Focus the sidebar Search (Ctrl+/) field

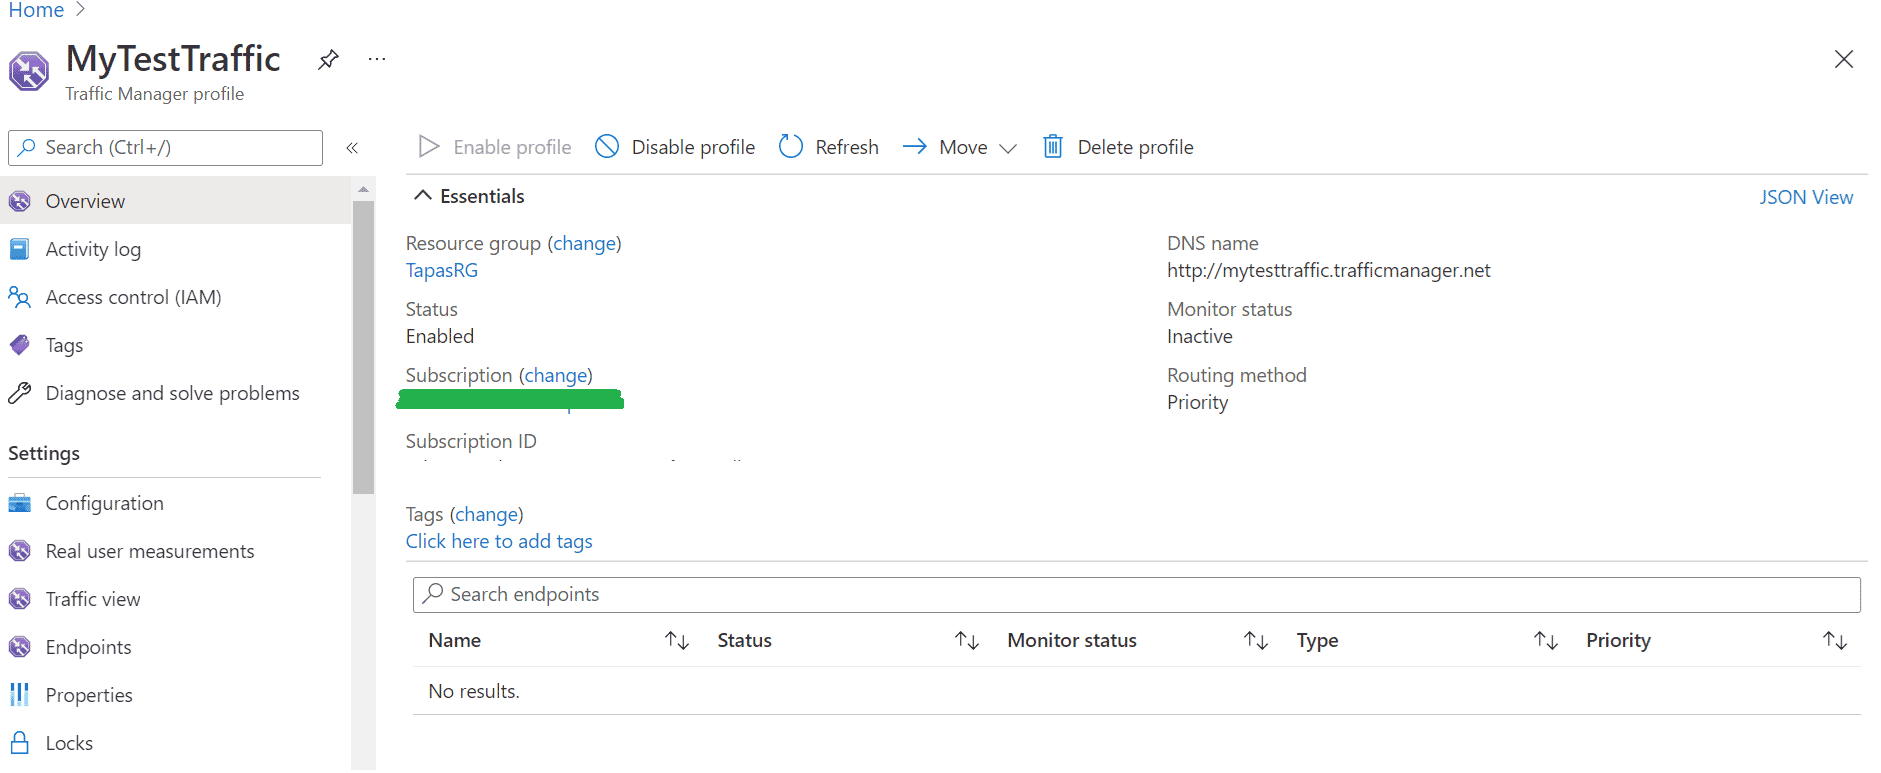[165, 148]
